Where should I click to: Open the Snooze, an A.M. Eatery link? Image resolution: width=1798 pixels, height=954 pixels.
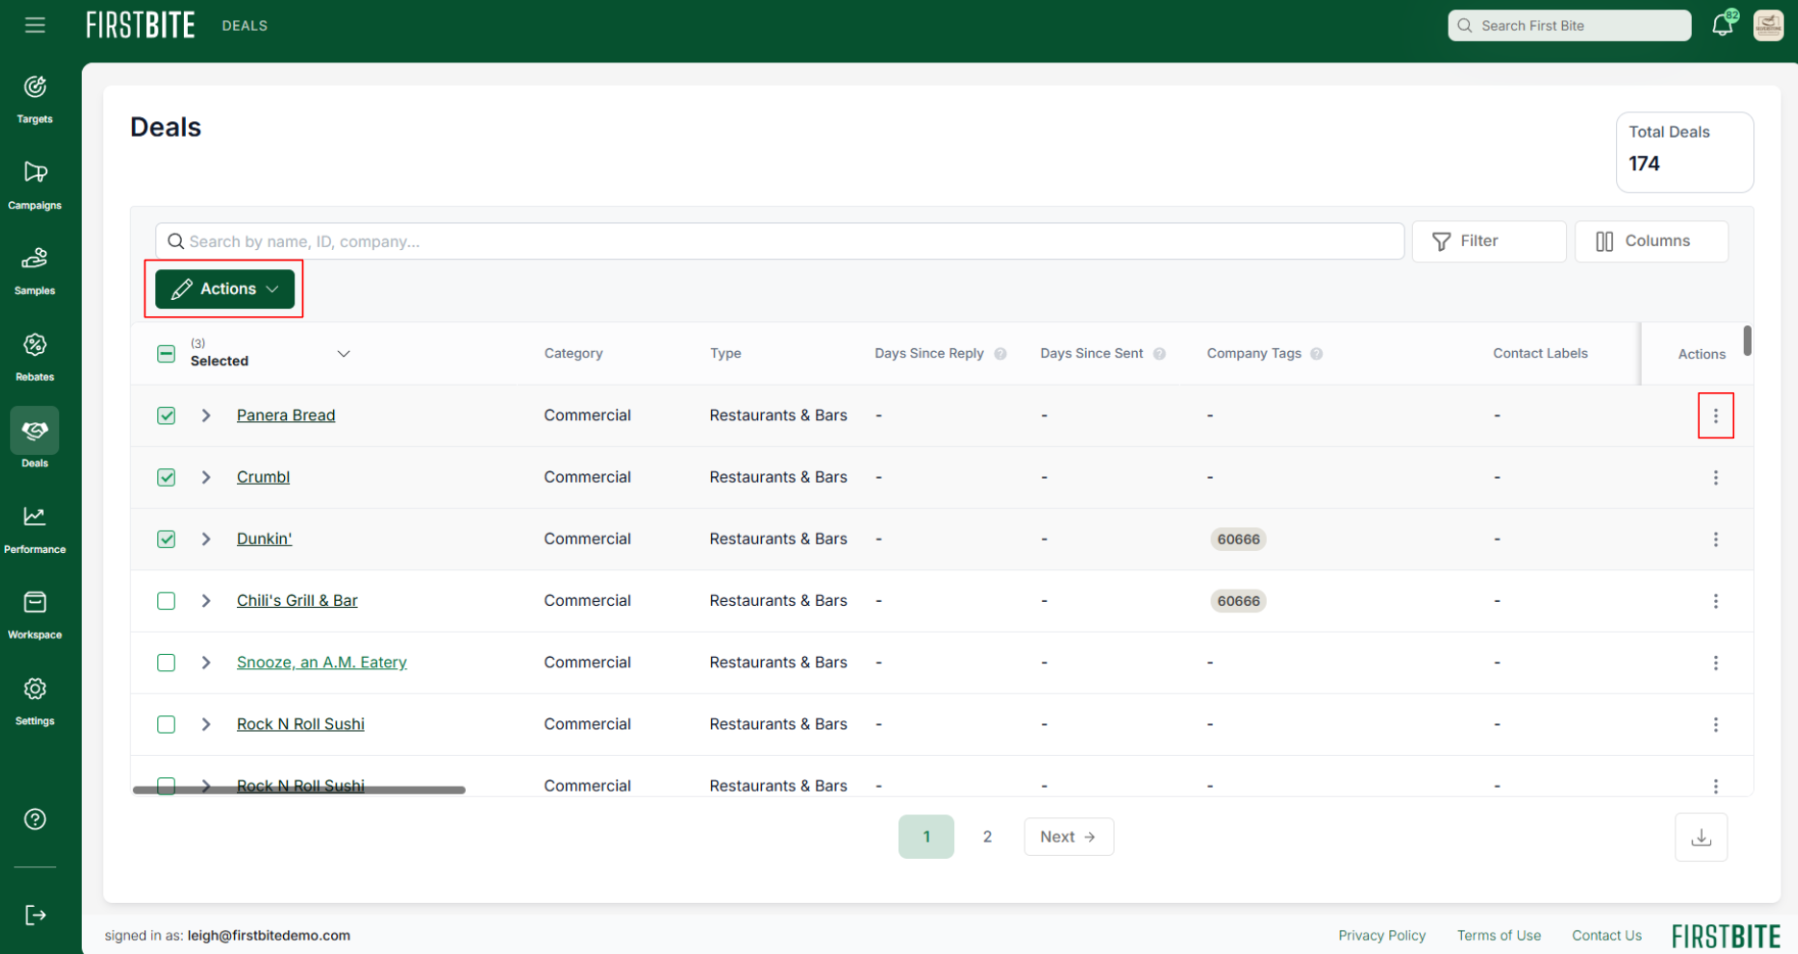point(322,662)
